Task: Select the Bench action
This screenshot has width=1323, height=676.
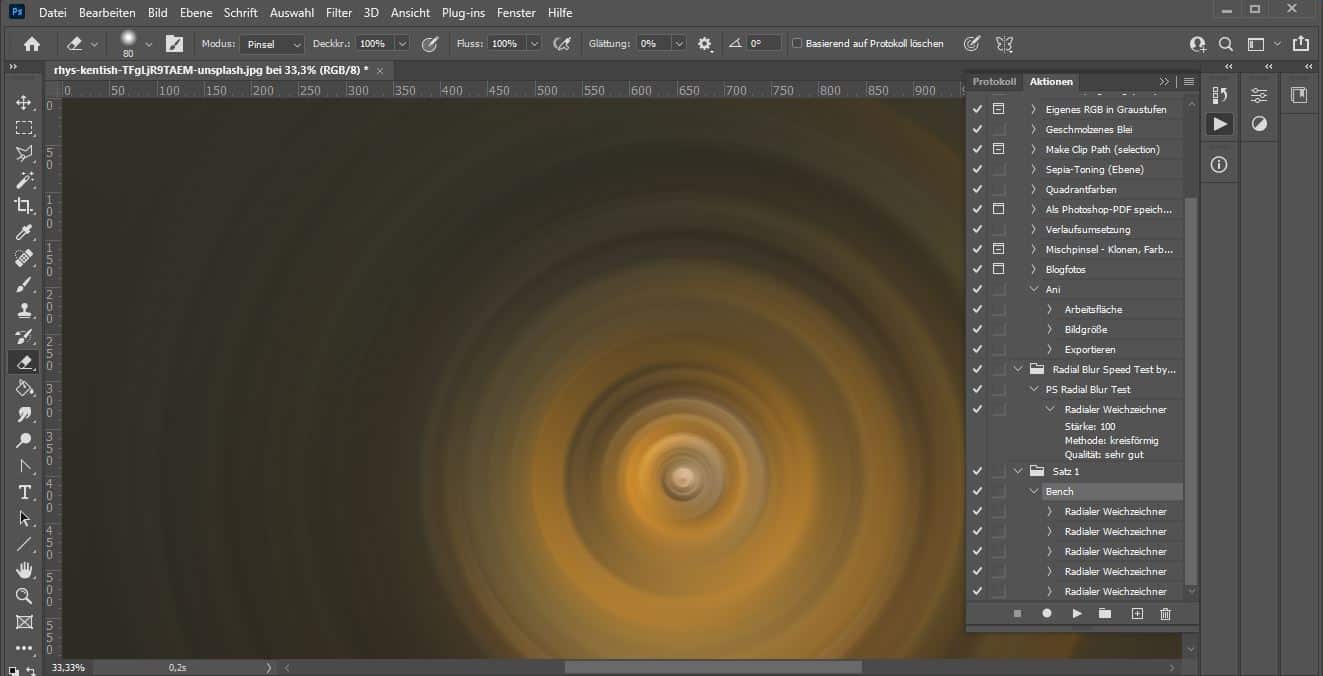Action: tap(1059, 491)
